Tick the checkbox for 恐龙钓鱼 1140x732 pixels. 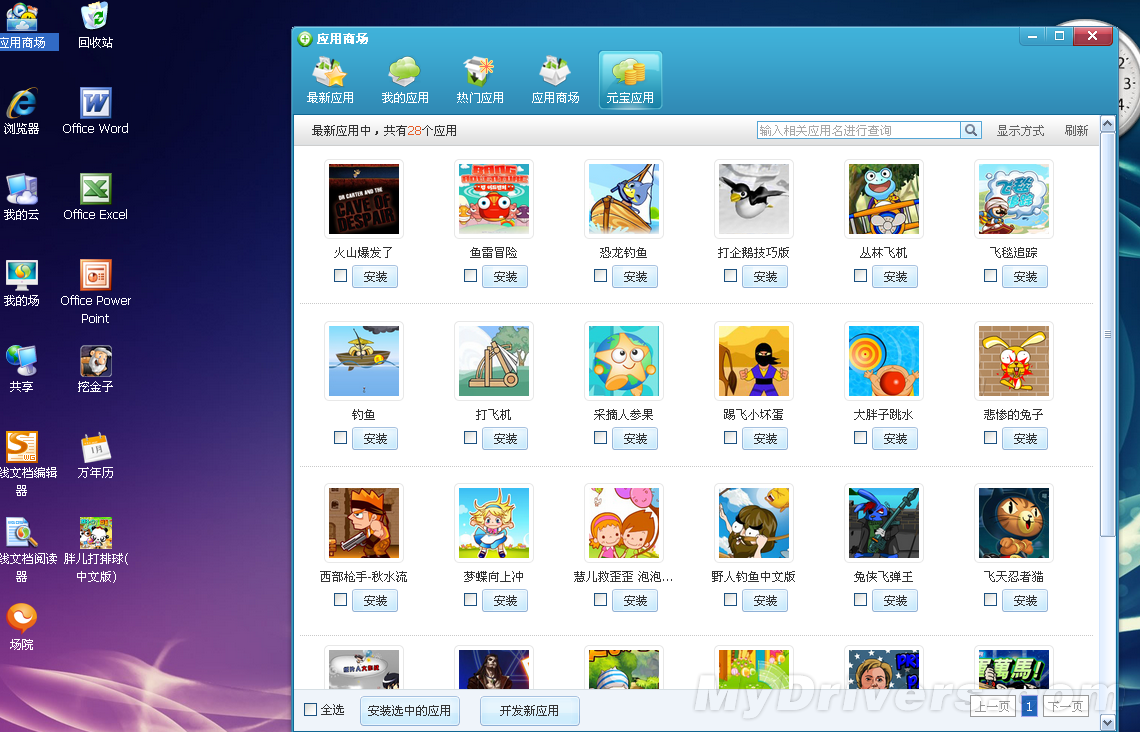601,275
